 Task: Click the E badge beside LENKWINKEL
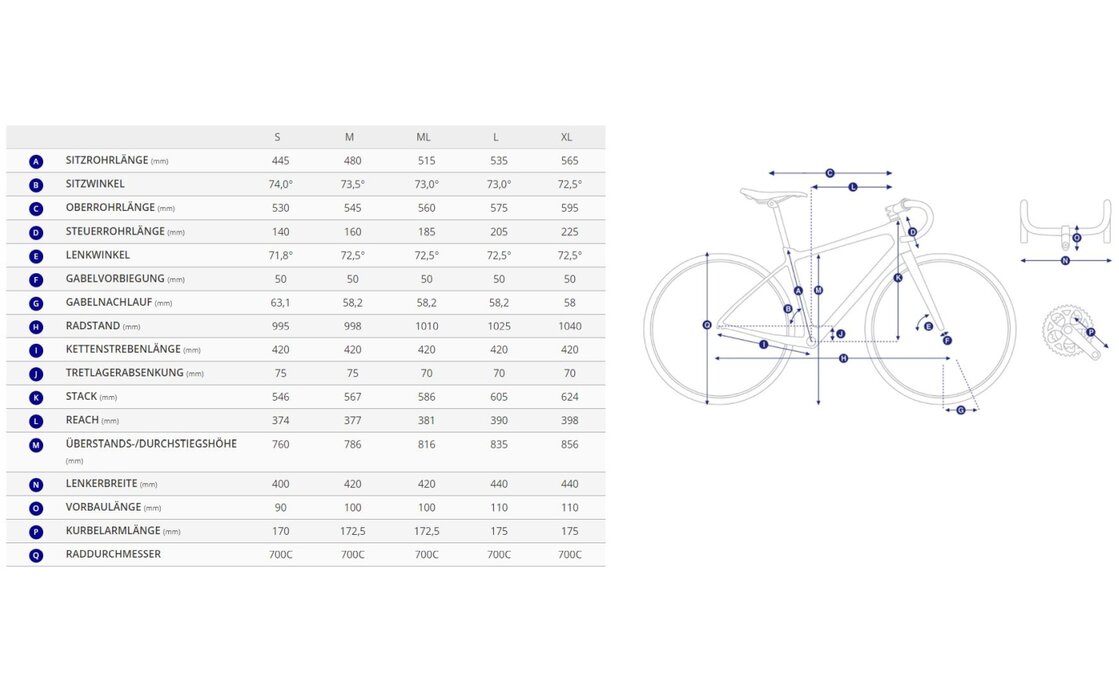point(36,256)
